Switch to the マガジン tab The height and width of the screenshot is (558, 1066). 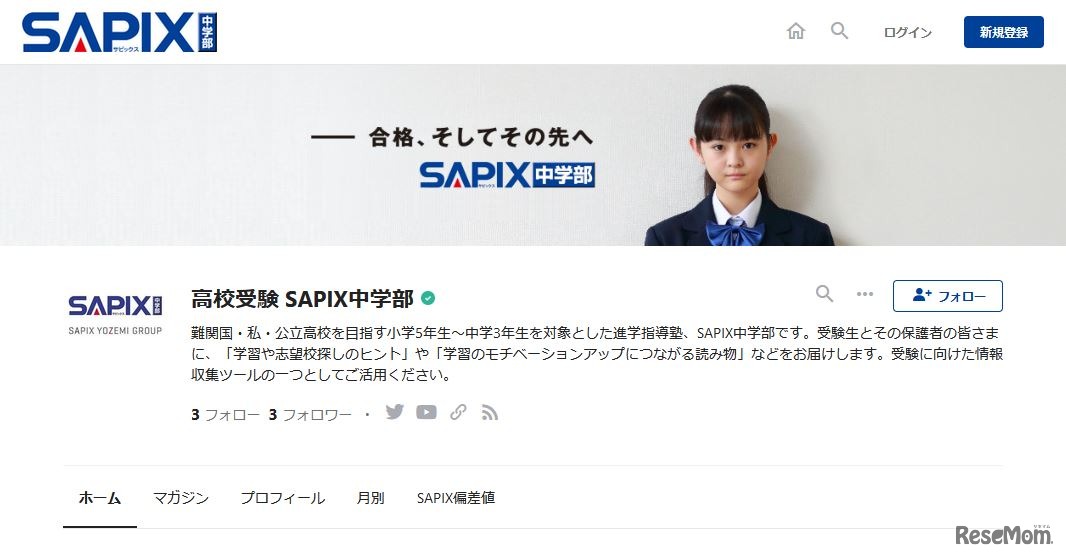181,498
